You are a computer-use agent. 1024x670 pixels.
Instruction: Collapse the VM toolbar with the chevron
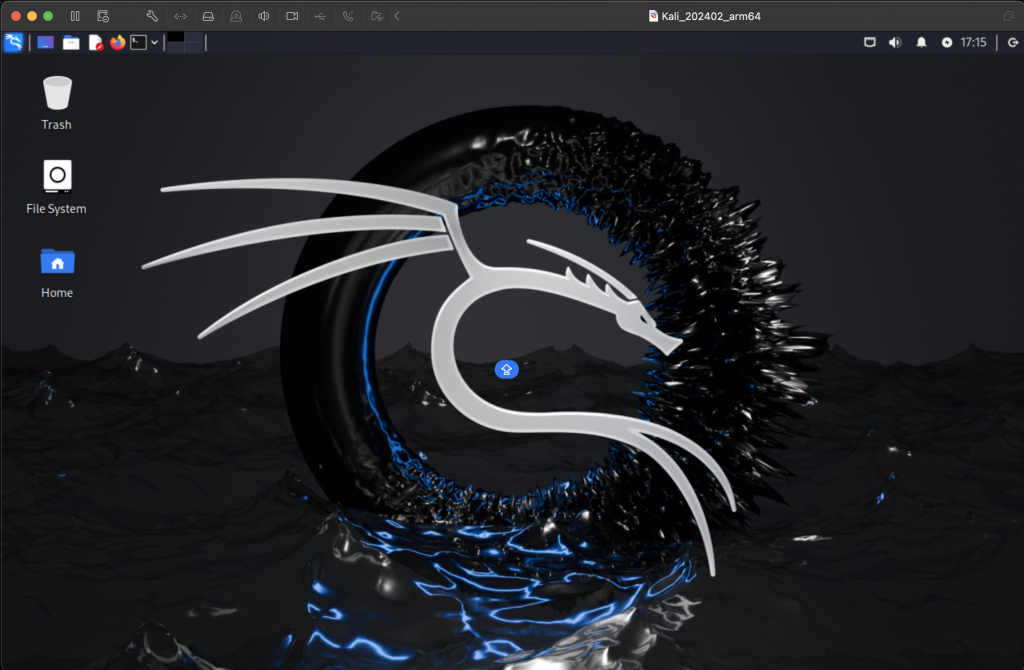point(397,16)
